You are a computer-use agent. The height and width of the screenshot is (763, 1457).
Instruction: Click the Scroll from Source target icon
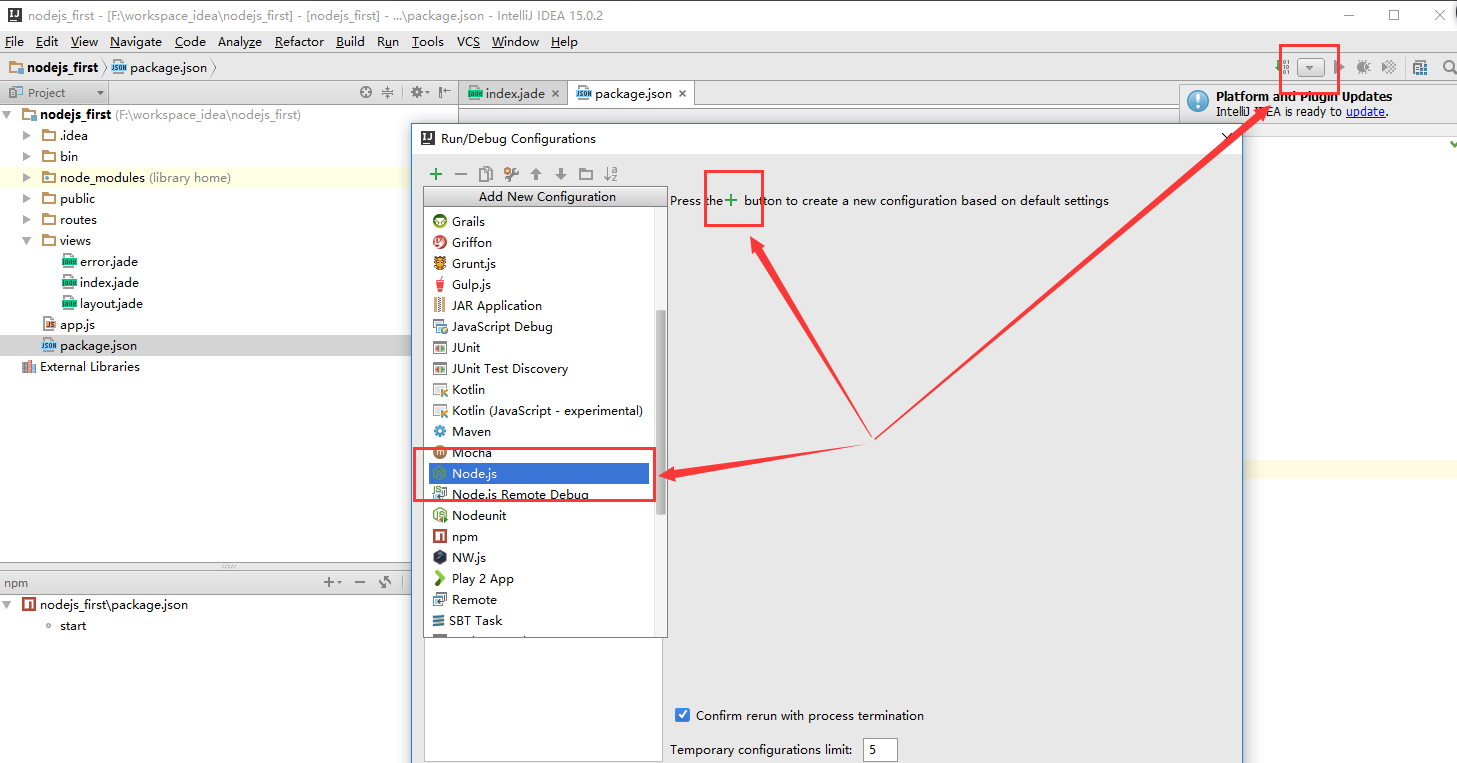(x=366, y=92)
